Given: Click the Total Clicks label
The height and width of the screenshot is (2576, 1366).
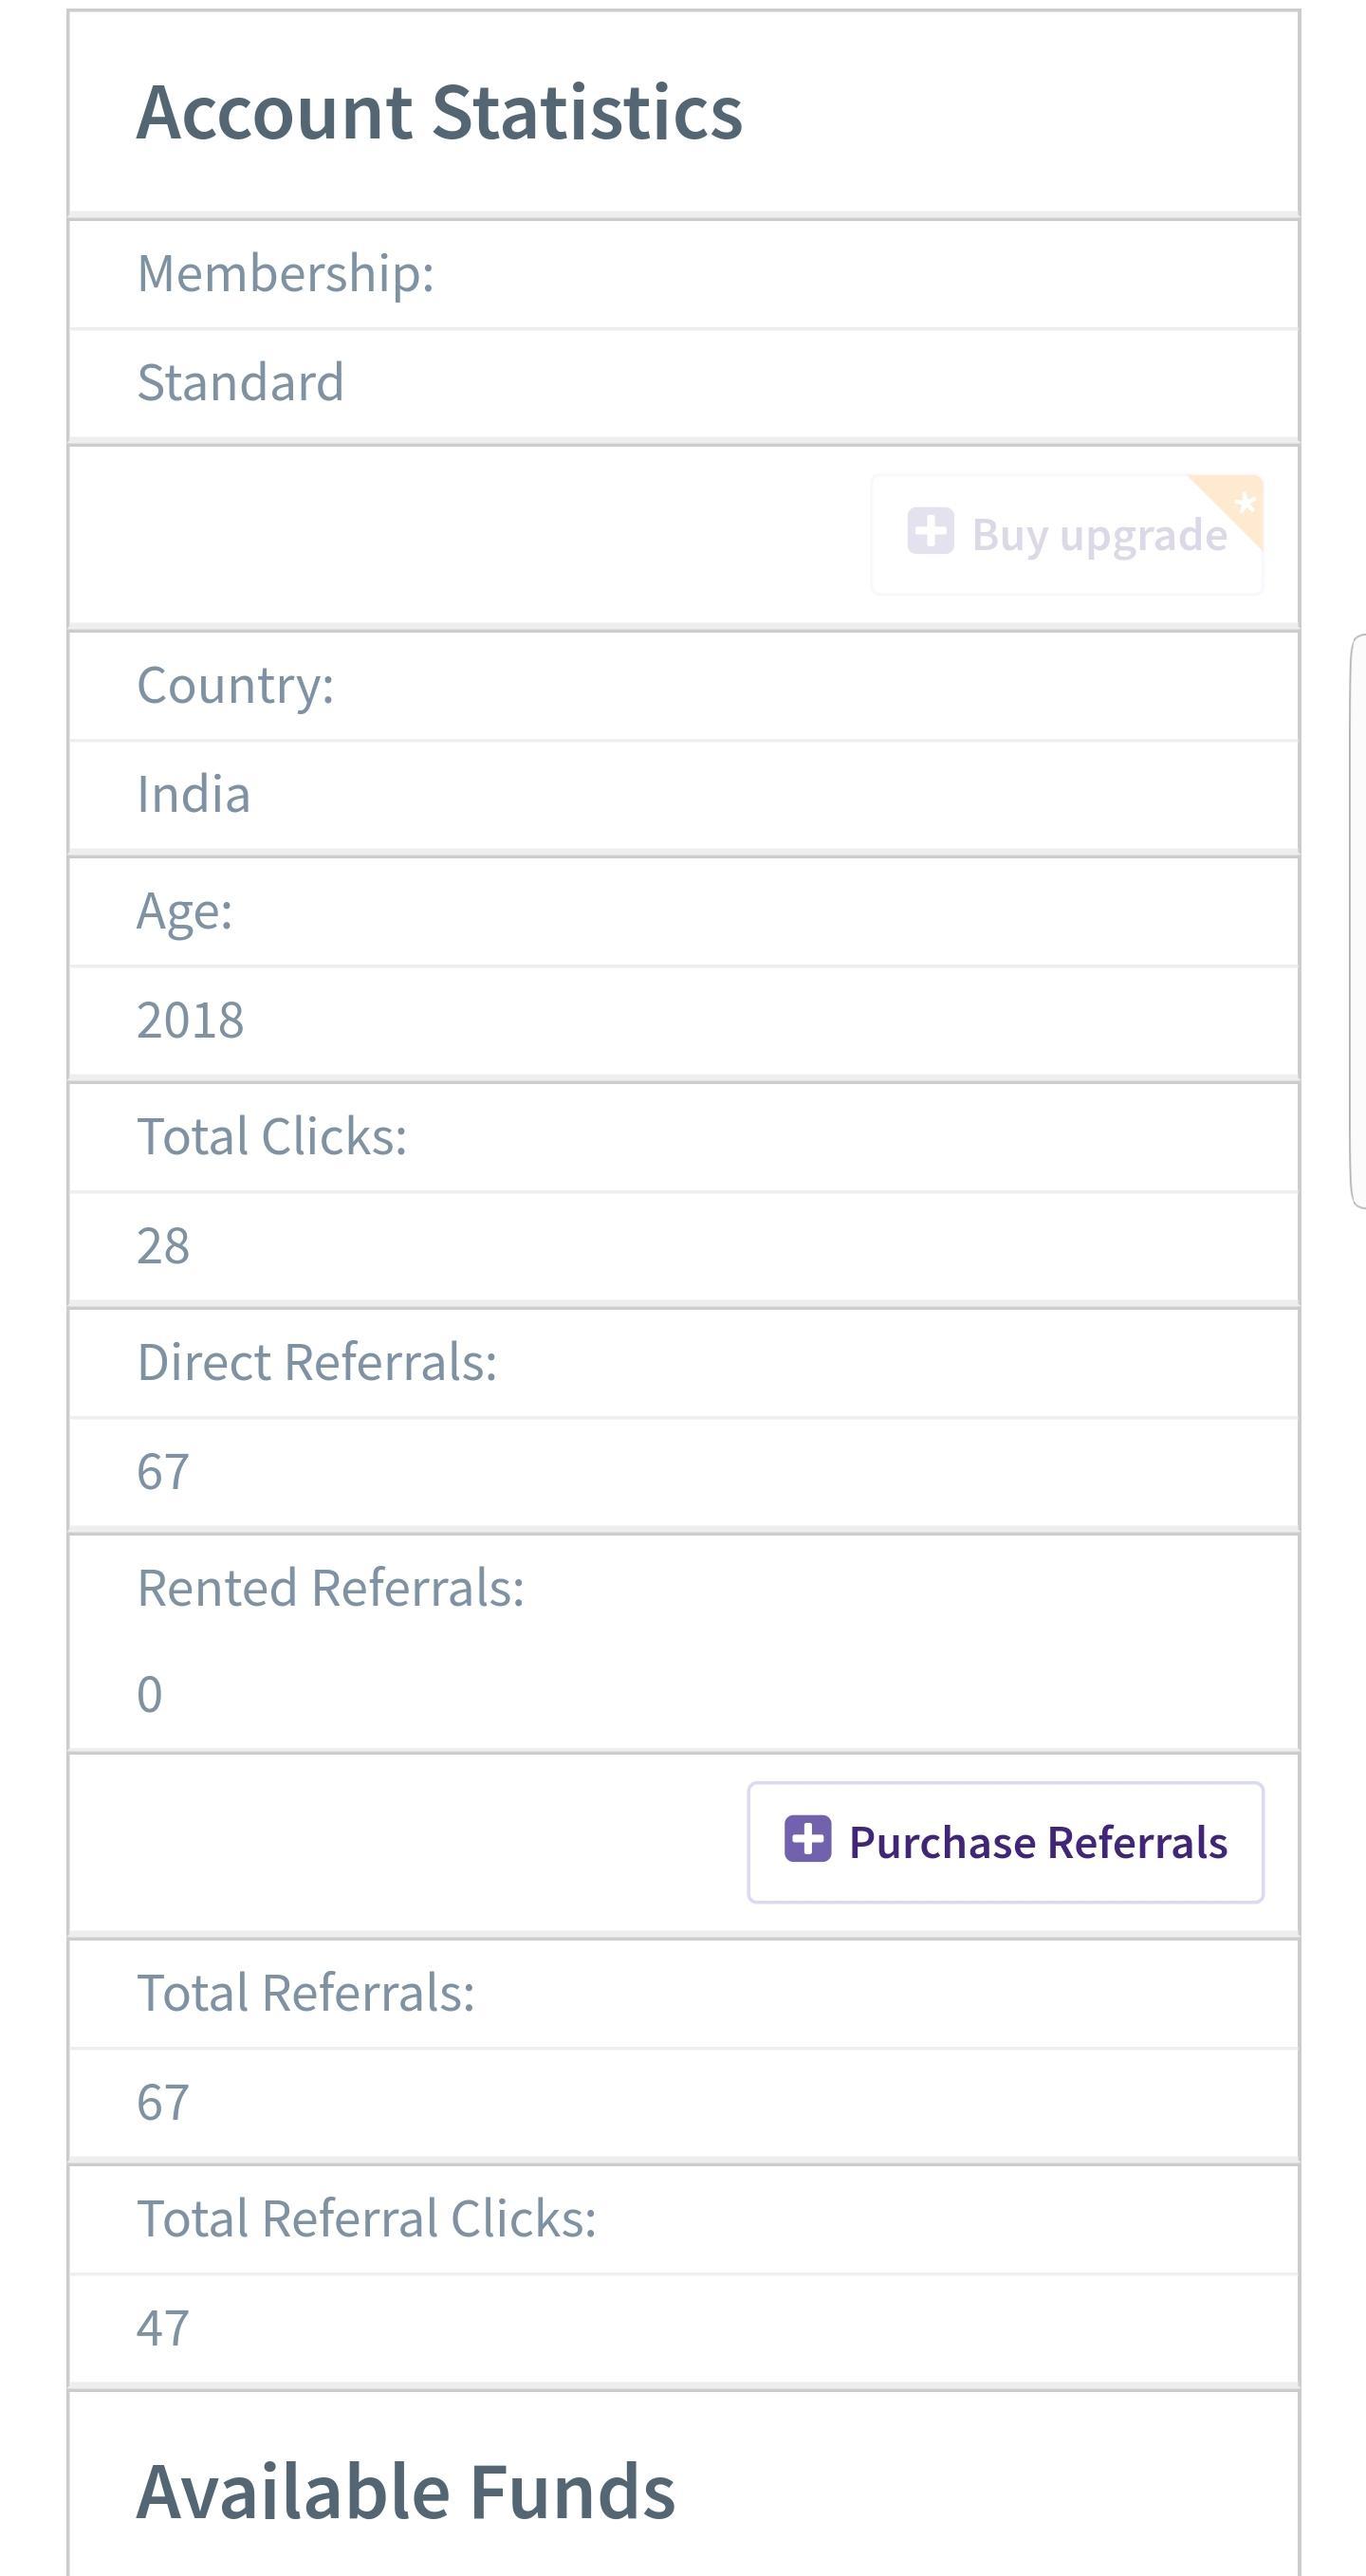Looking at the screenshot, I should click(x=272, y=1136).
